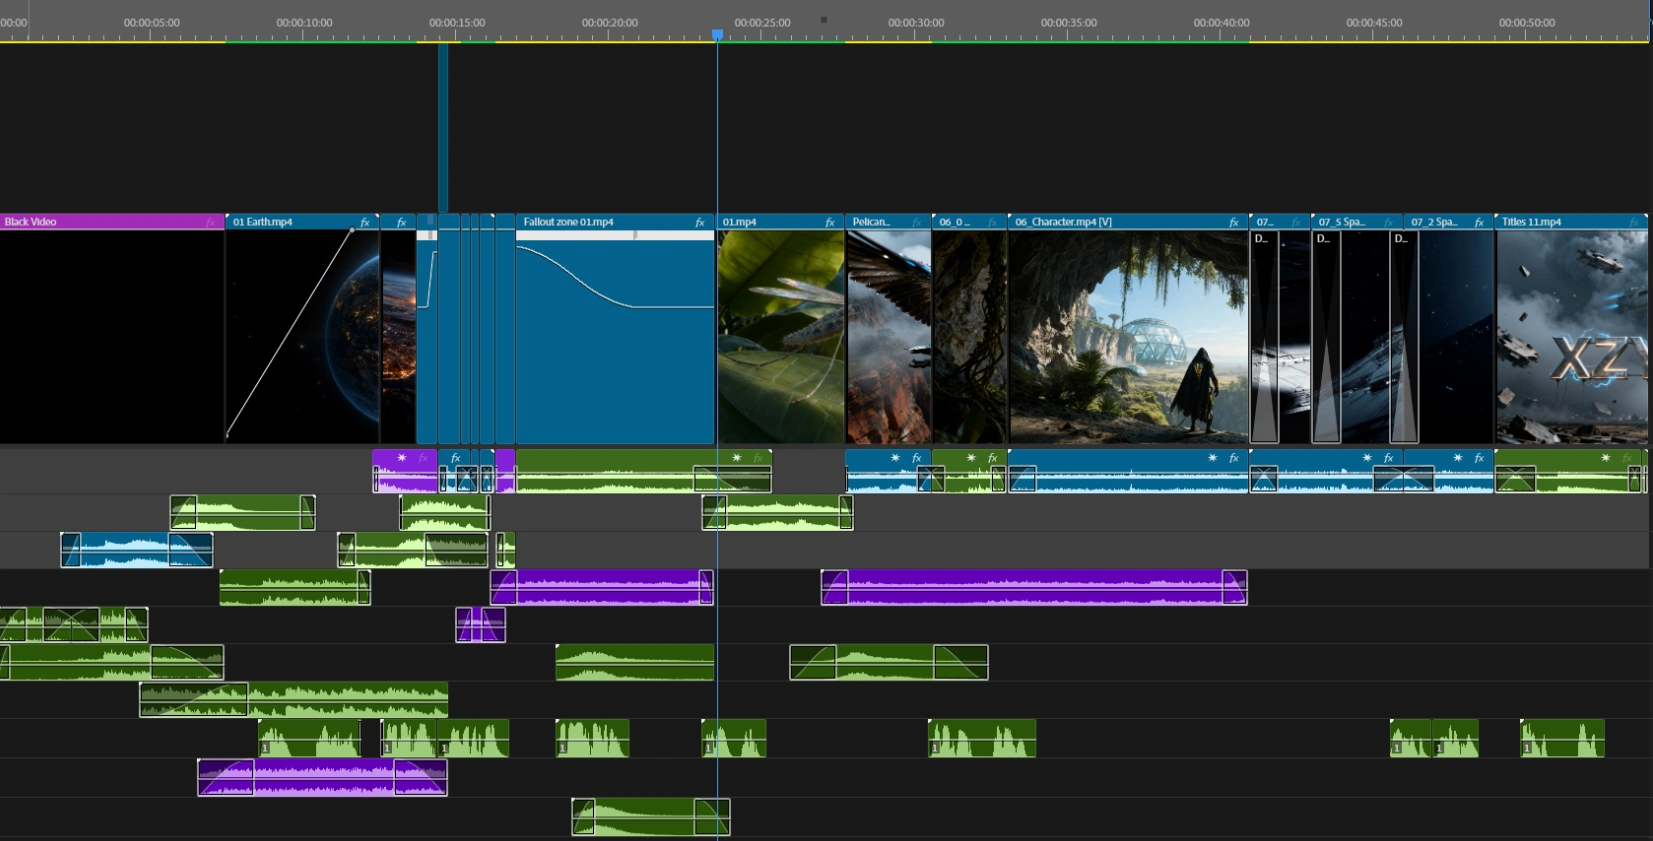This screenshot has height=841, width=1653.
Task: Click fx badge on Fallout zone 01.mp4
Action: [x=700, y=222]
